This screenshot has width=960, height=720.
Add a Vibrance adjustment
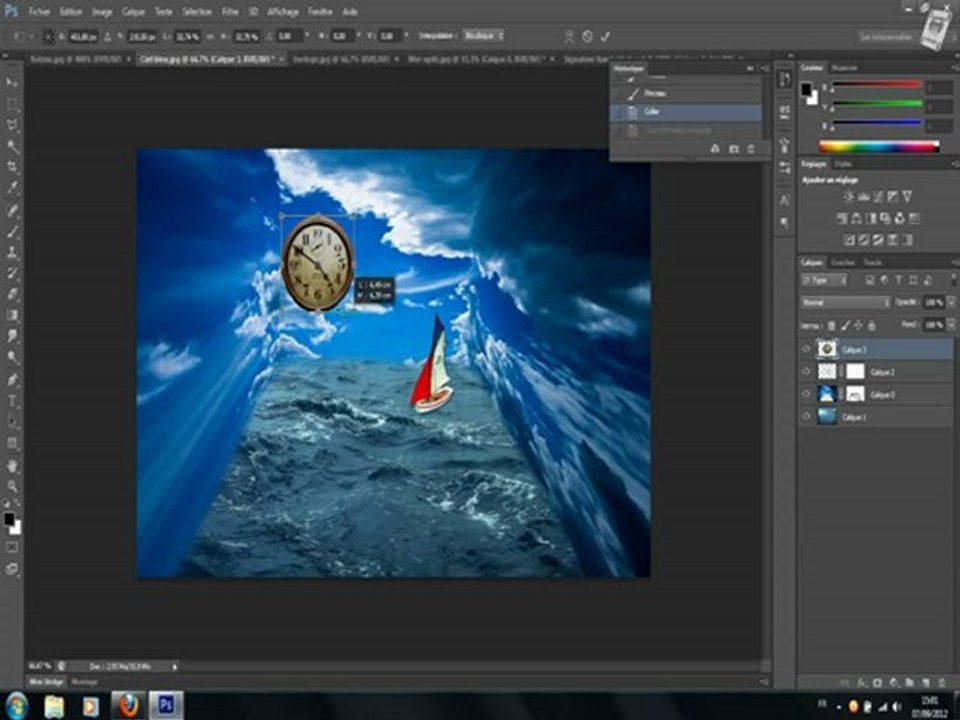coord(907,197)
